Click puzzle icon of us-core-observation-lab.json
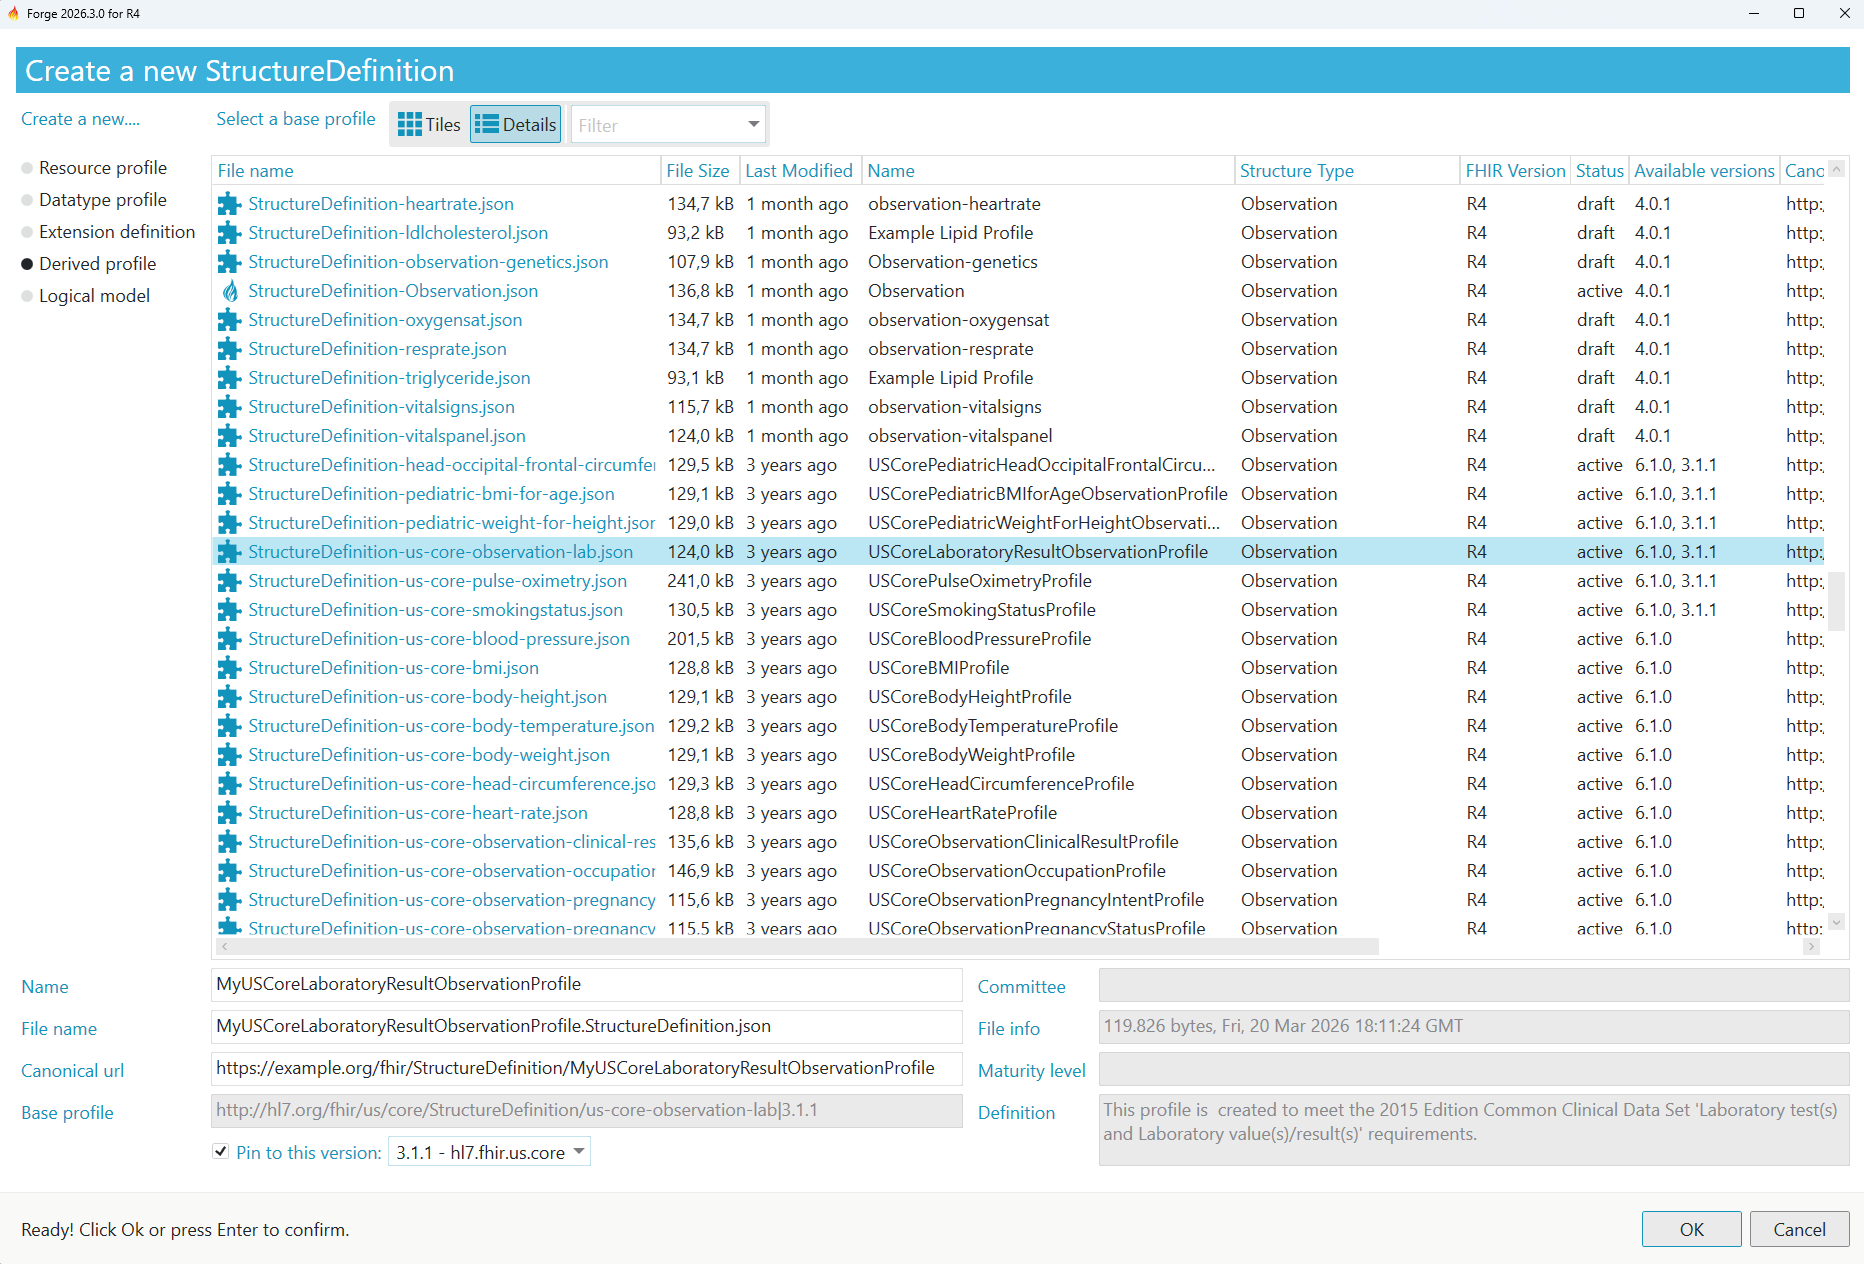 click(x=230, y=552)
